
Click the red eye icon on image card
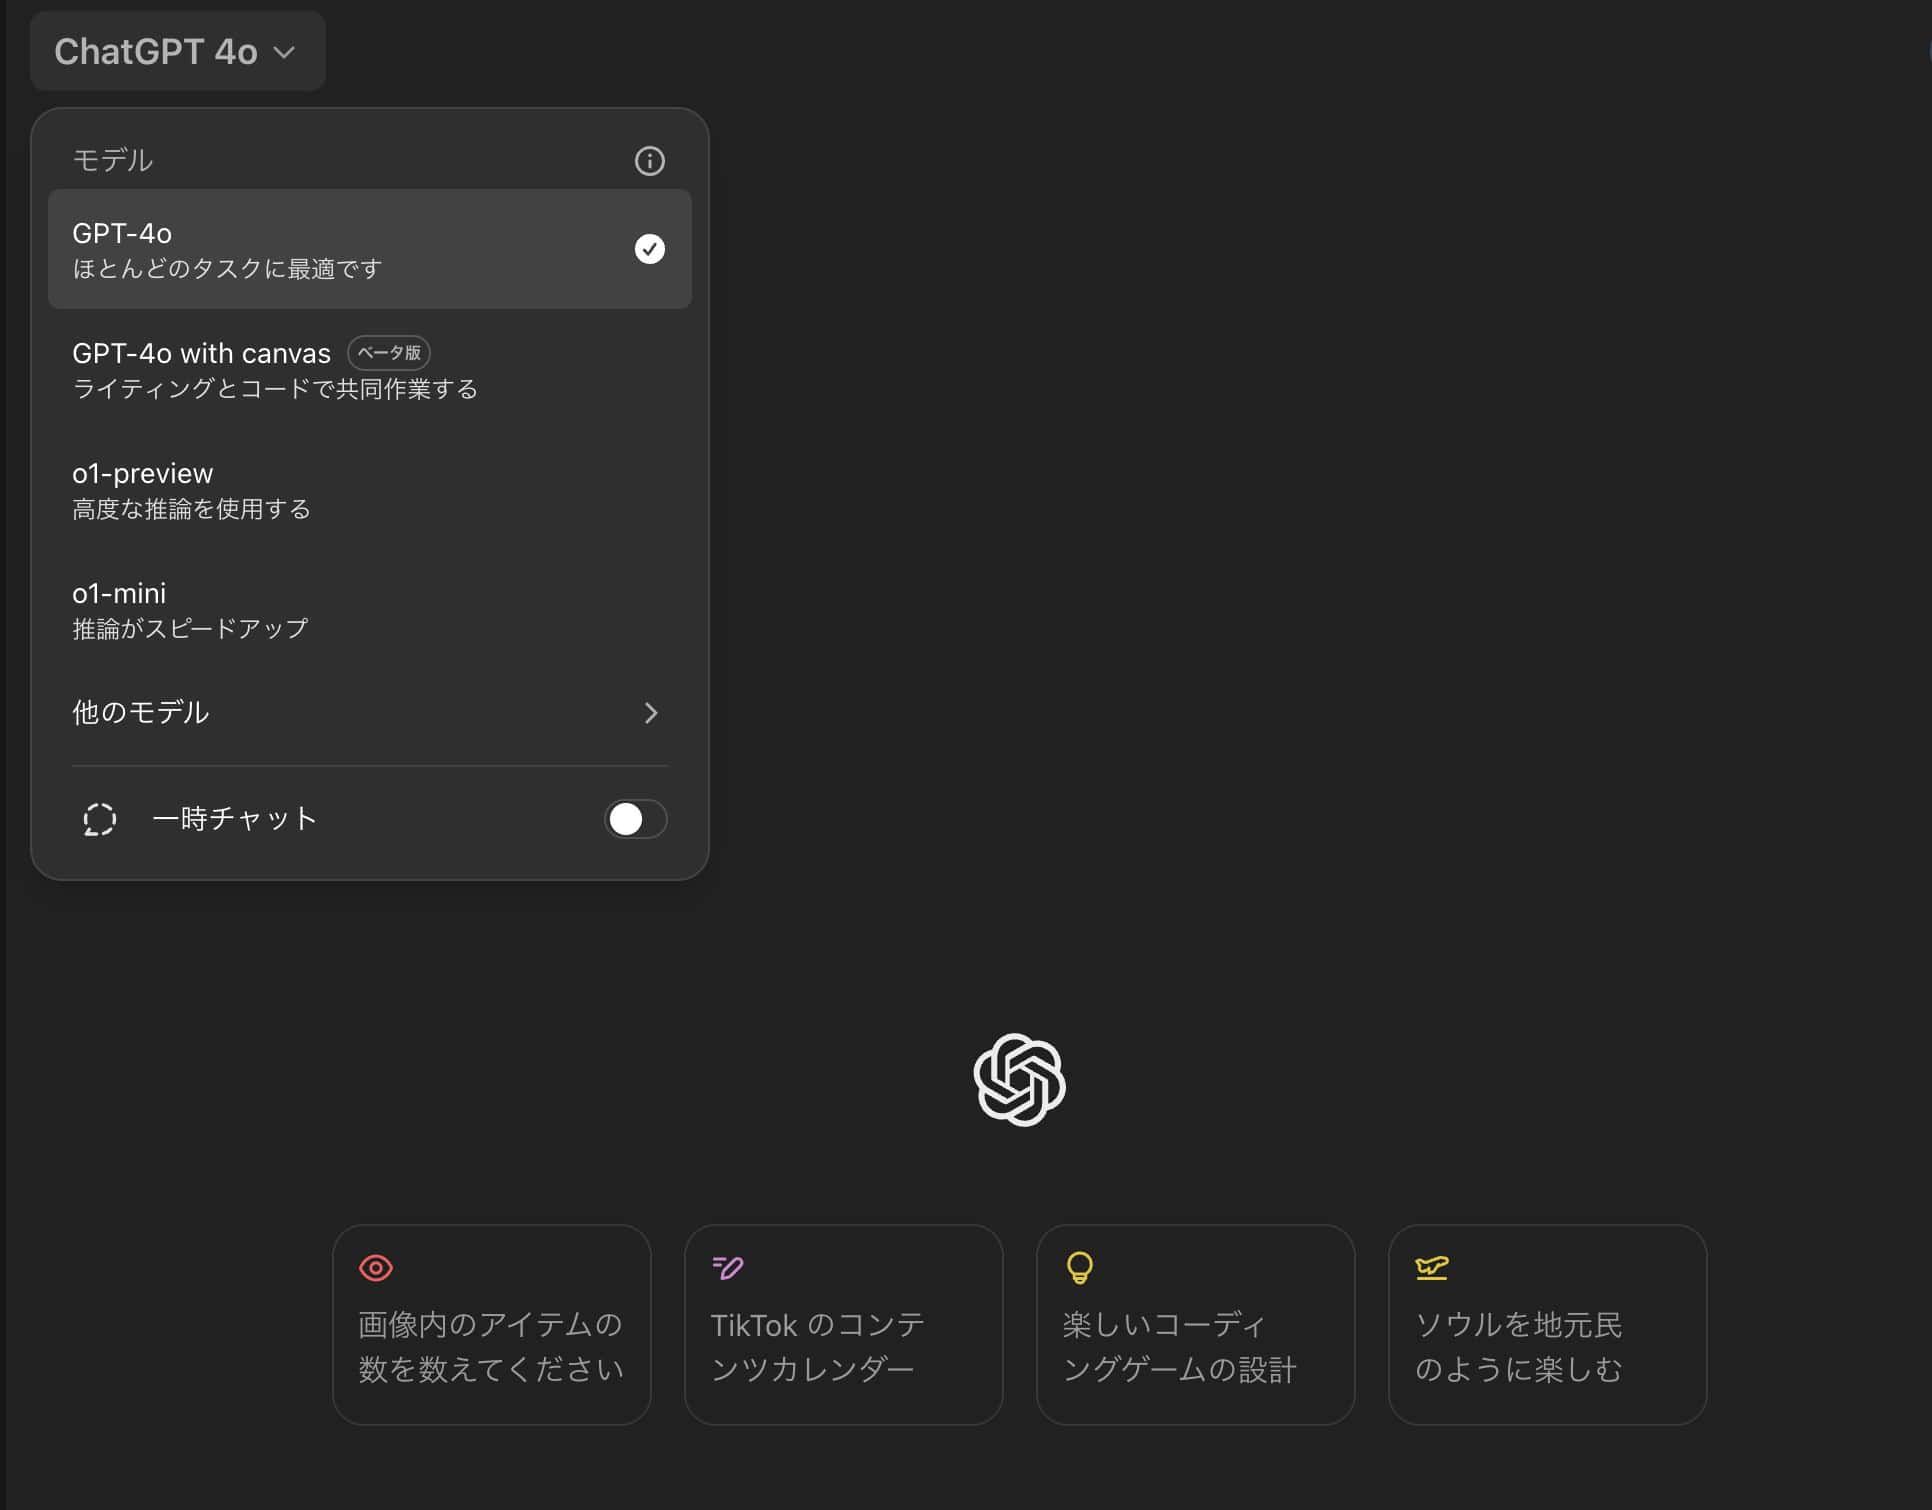point(376,1268)
